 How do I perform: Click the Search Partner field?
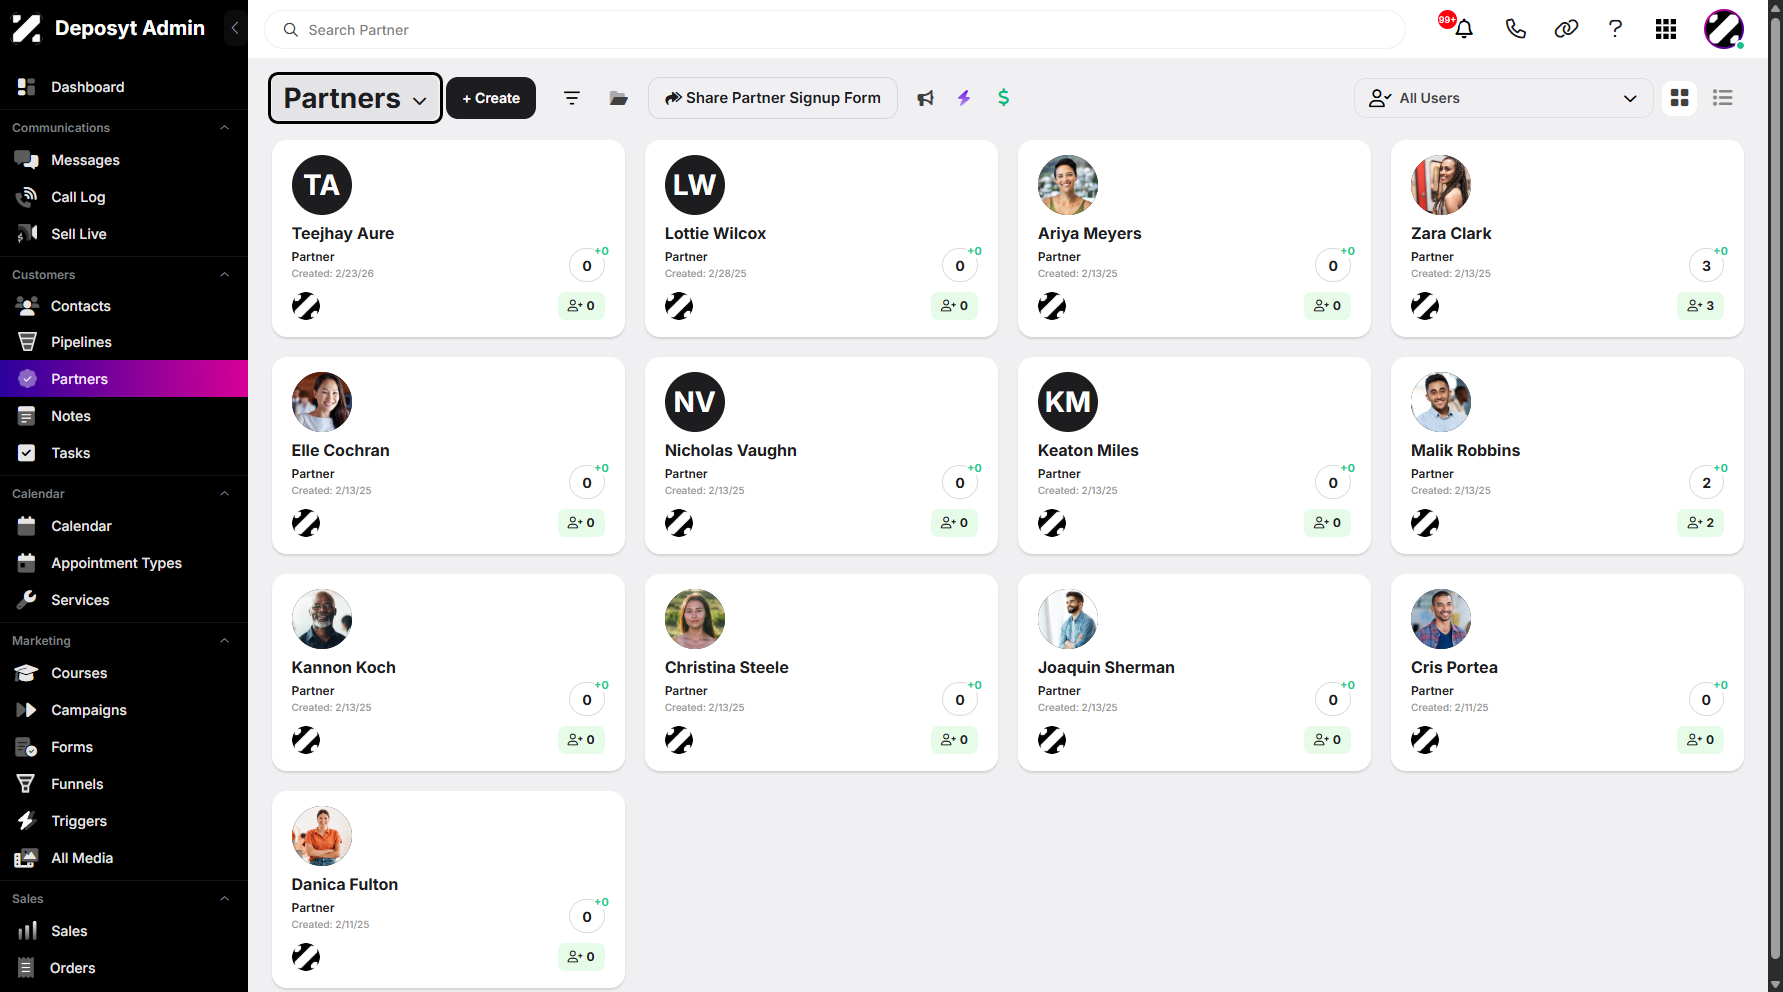835,30
